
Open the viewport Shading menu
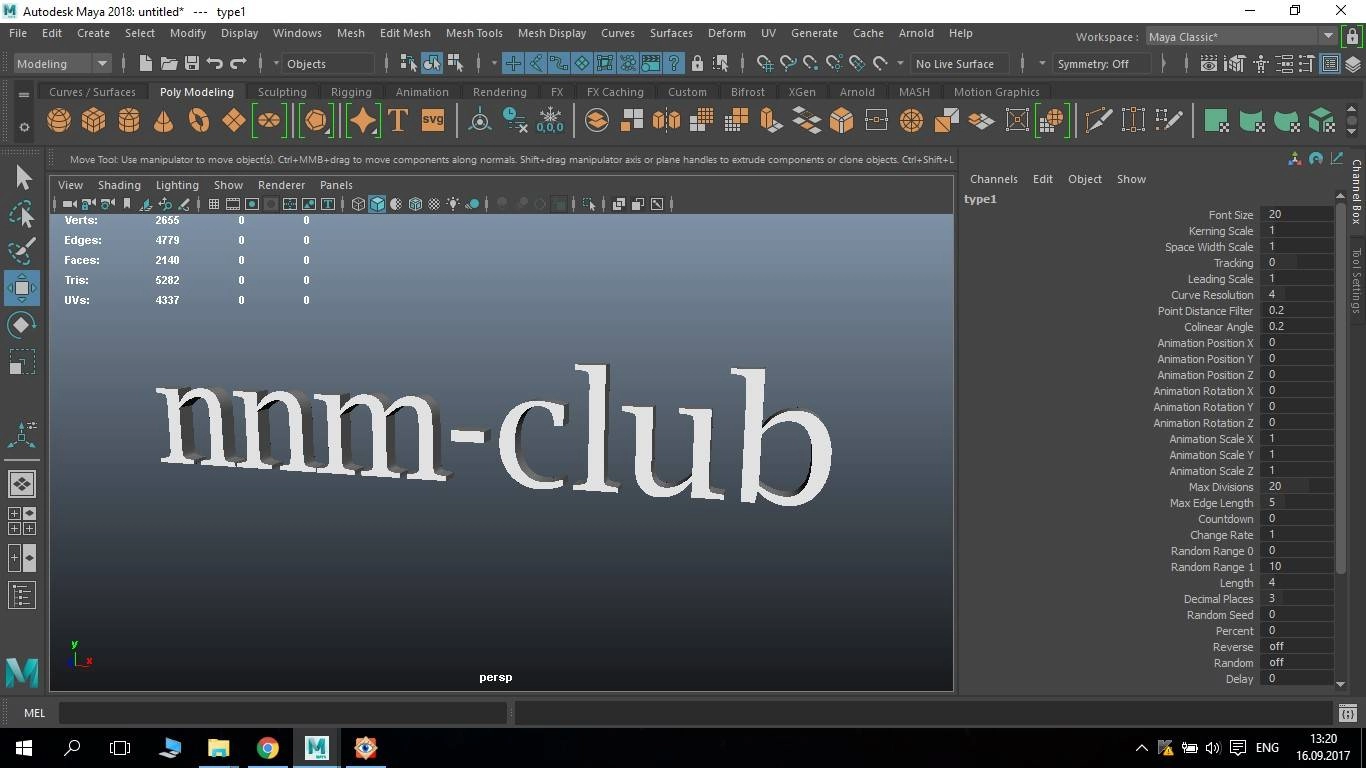[119, 185]
